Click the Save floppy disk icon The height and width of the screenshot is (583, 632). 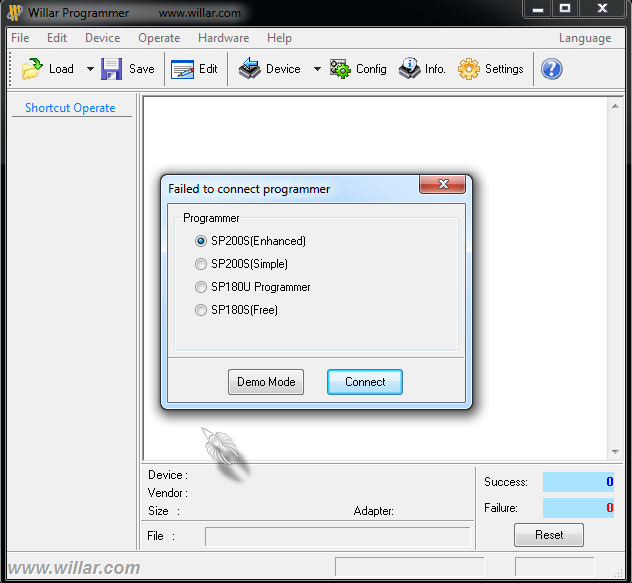click(111, 69)
